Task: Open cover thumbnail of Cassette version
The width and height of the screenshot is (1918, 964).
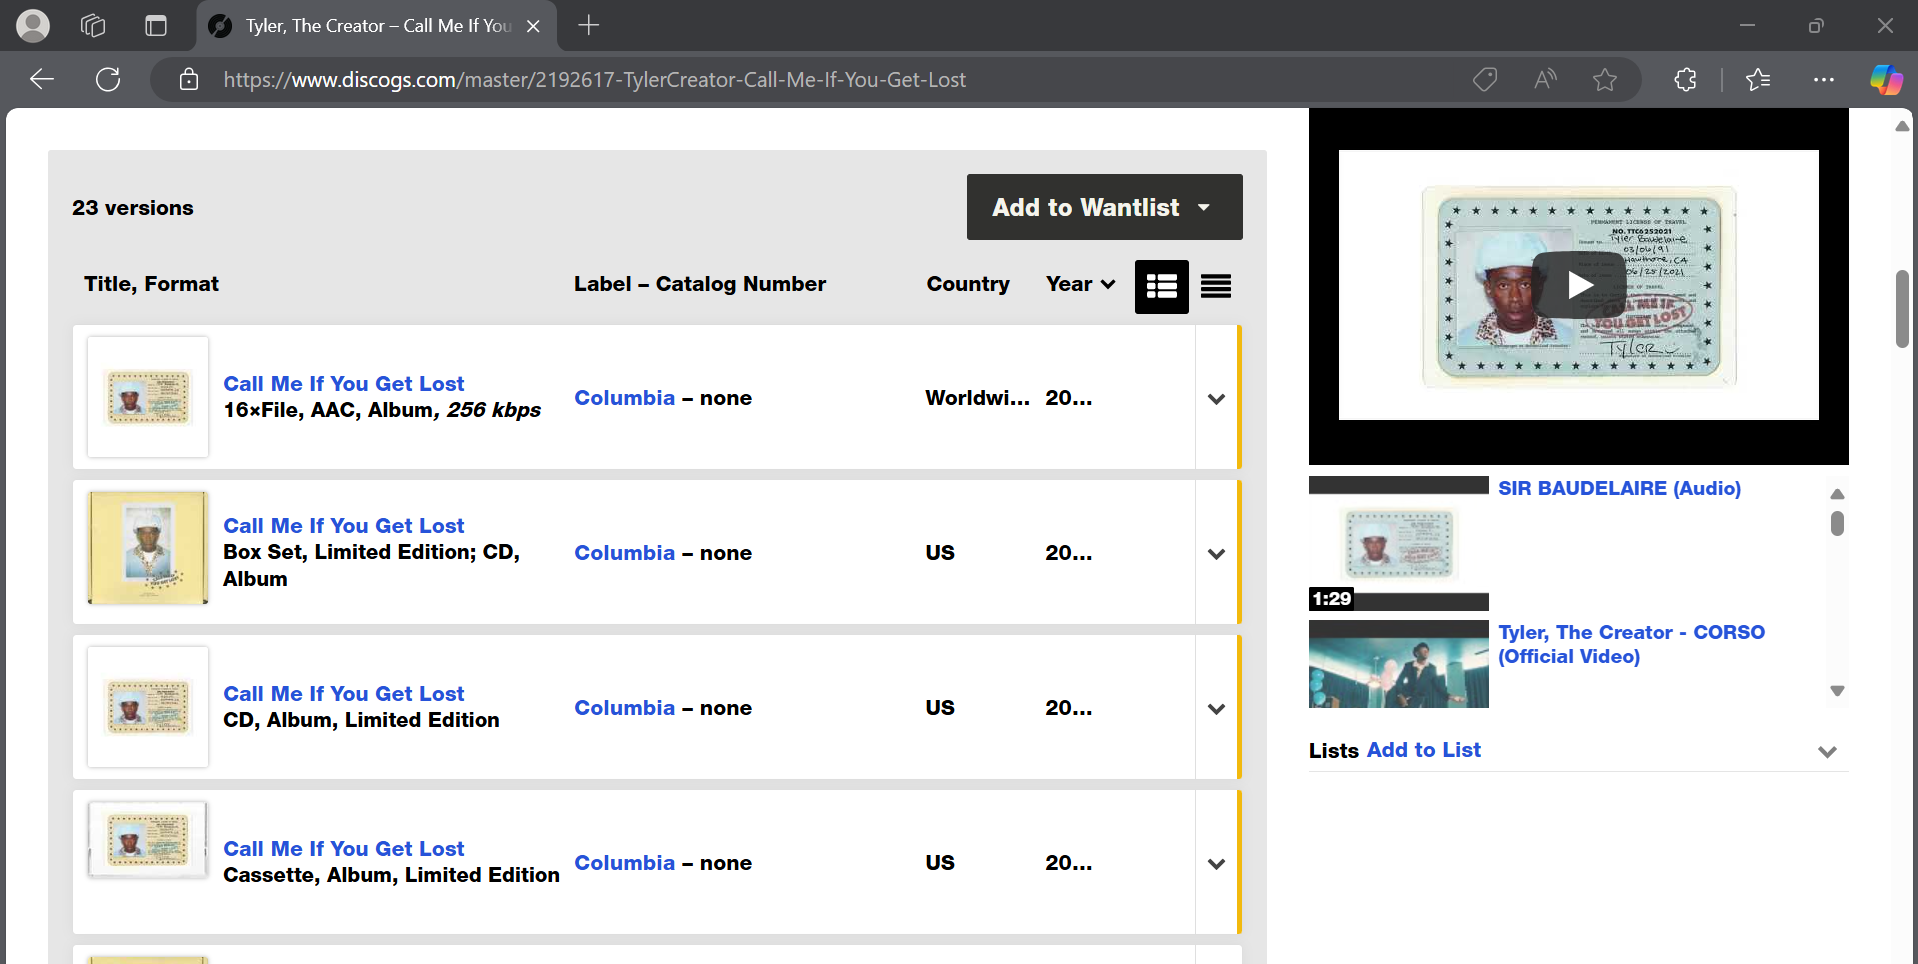Action: pos(148,840)
